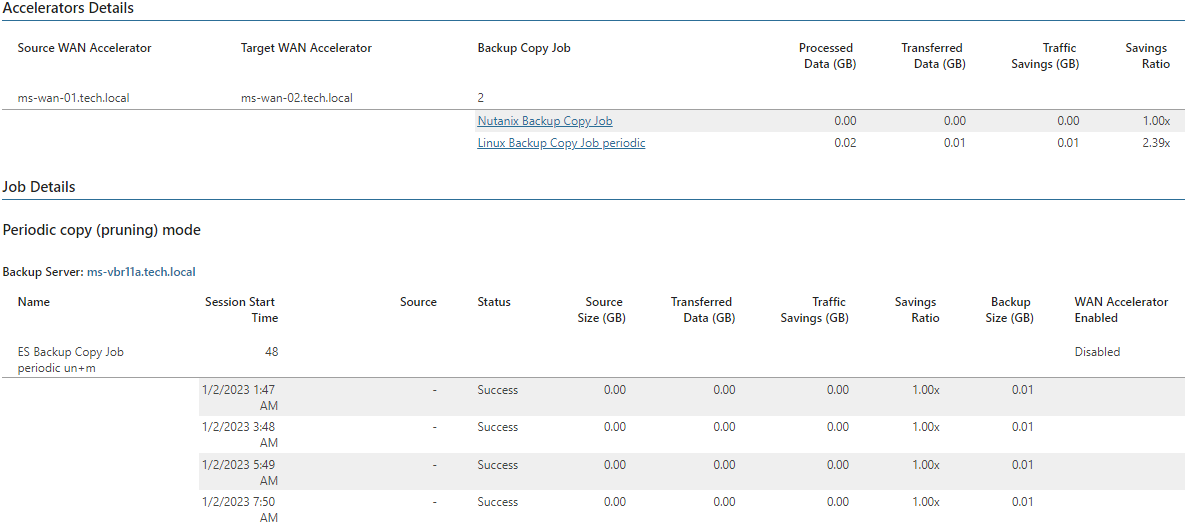Screen dimensions: 1194x528
Task: Select the 1/2/2023 7:50 AM session row
Action: pos(693,509)
